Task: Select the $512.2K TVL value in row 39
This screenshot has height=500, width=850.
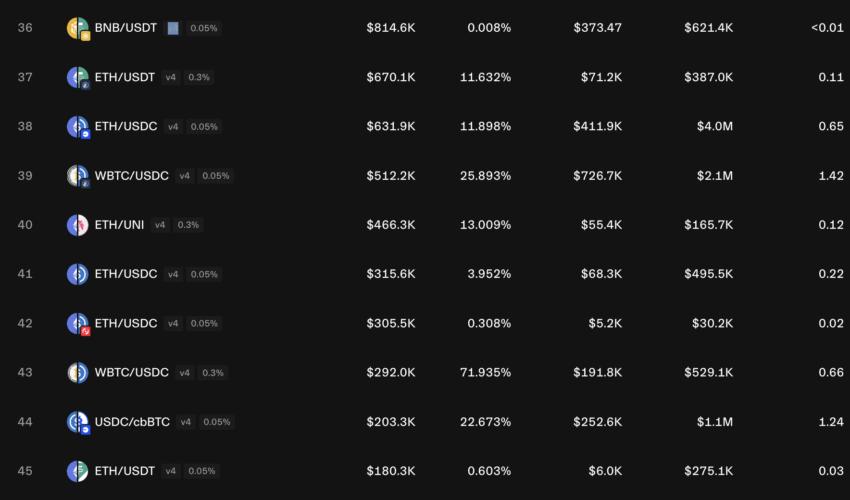Action: 391,176
